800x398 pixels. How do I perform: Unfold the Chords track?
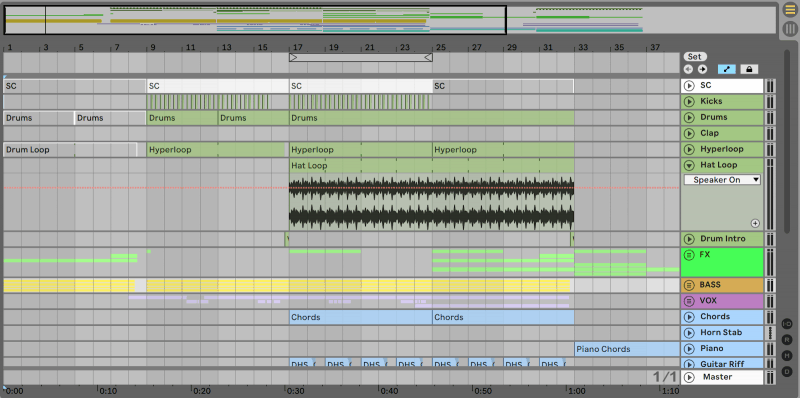[689, 317]
